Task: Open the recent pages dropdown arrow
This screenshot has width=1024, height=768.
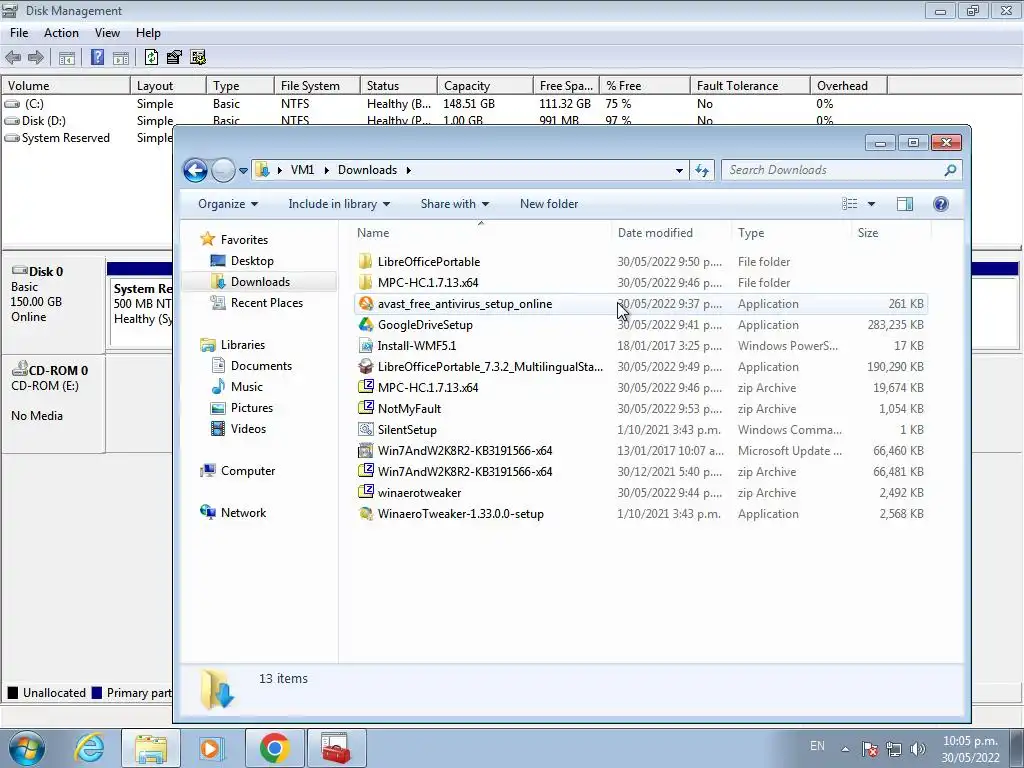Action: click(243, 170)
